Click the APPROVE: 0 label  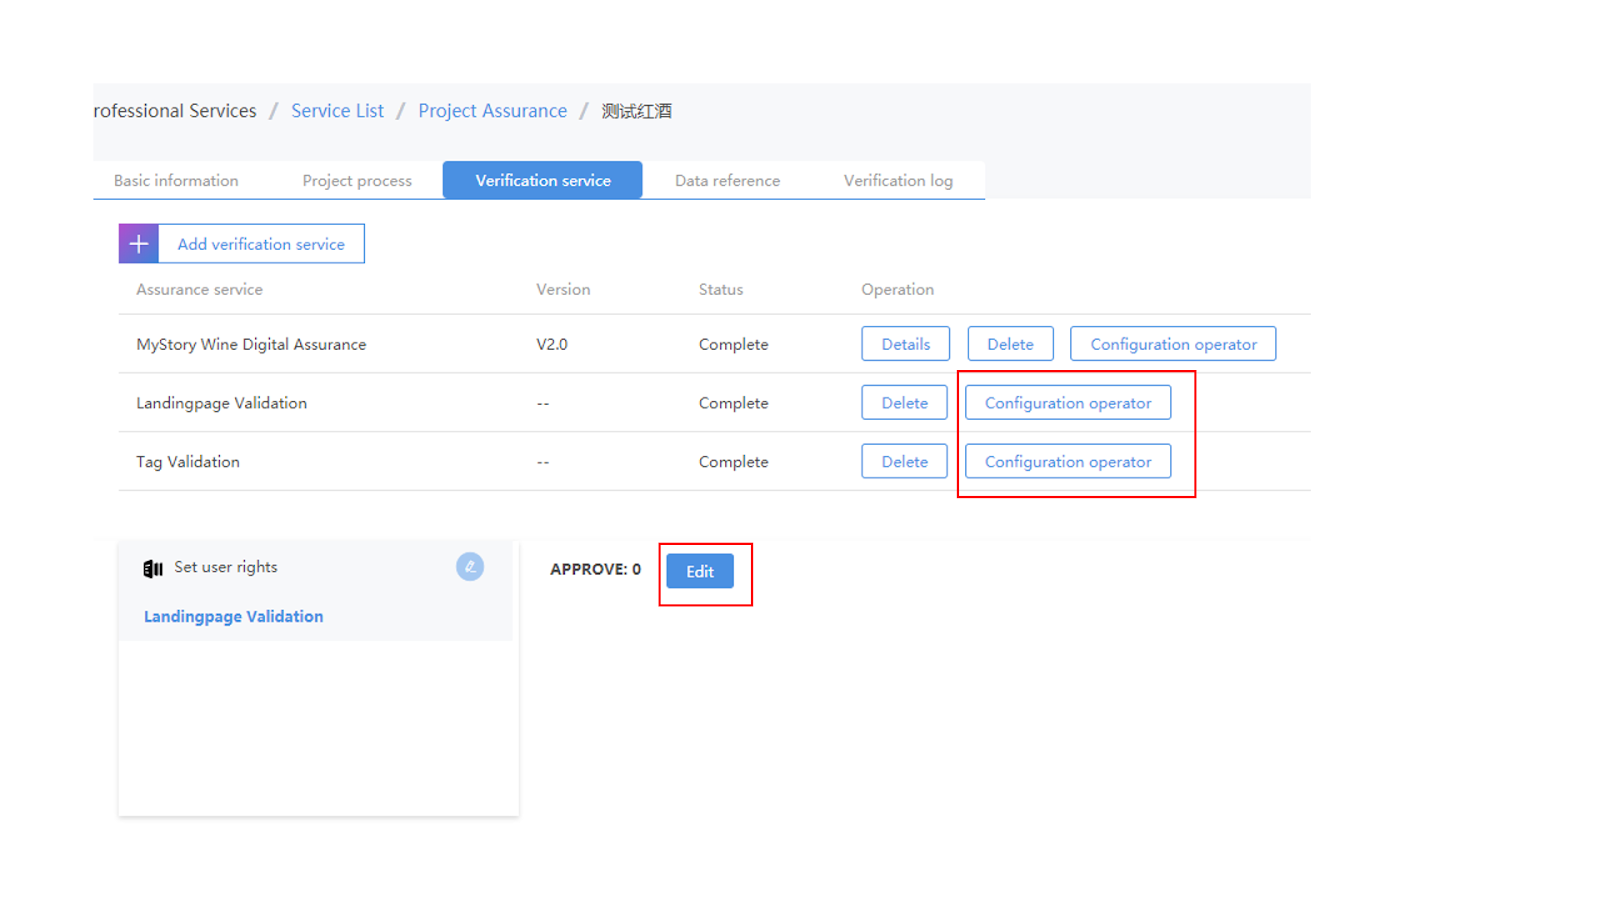coord(595,569)
